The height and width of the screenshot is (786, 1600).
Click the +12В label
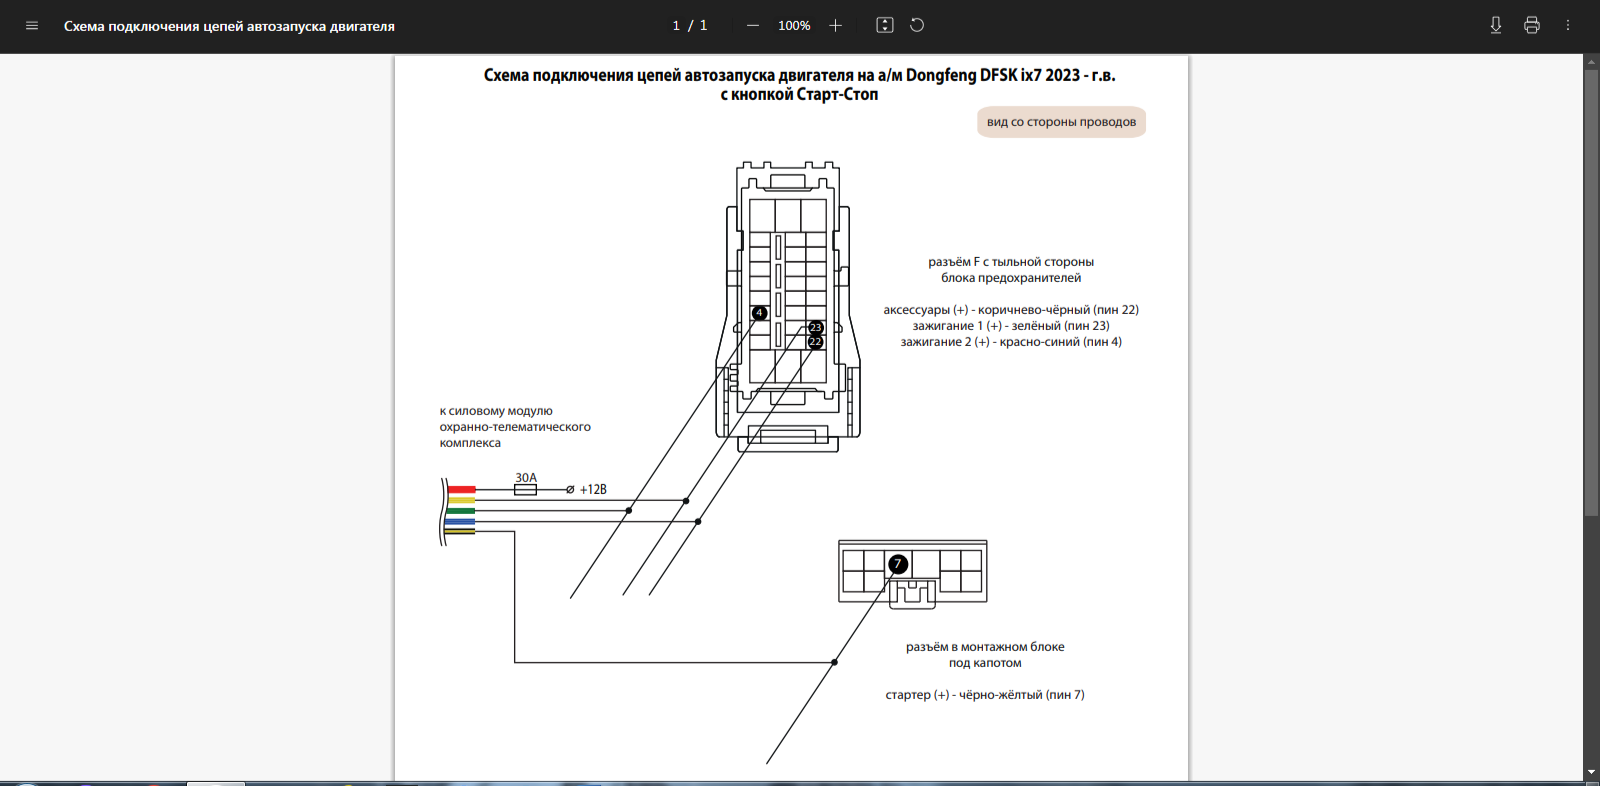pos(593,490)
